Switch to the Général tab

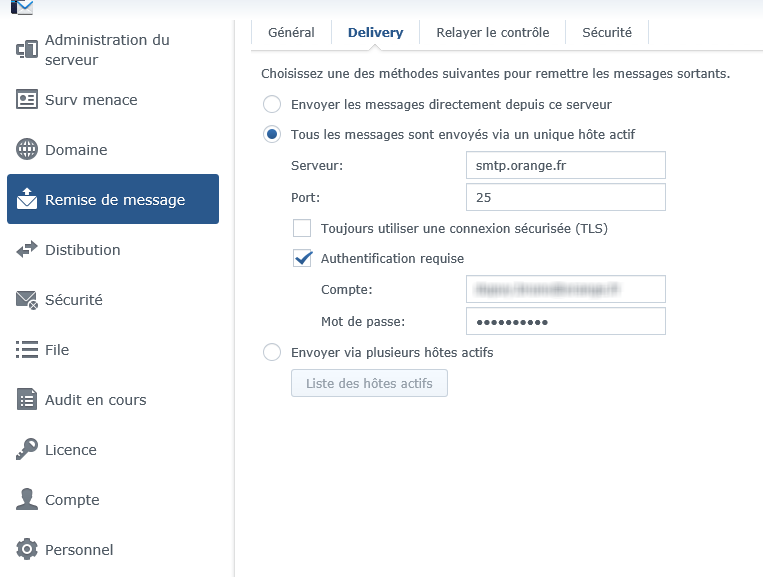[291, 33]
